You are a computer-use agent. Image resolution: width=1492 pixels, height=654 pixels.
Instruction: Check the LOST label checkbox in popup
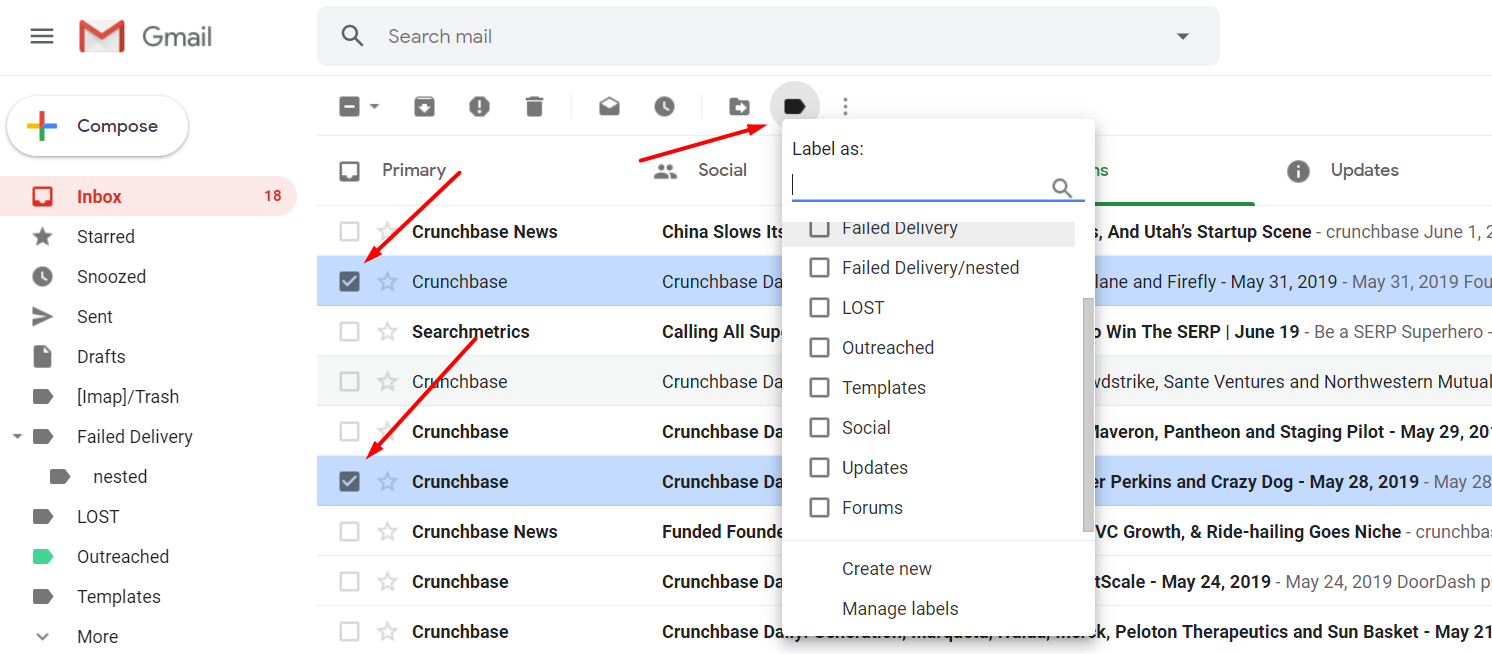point(819,308)
